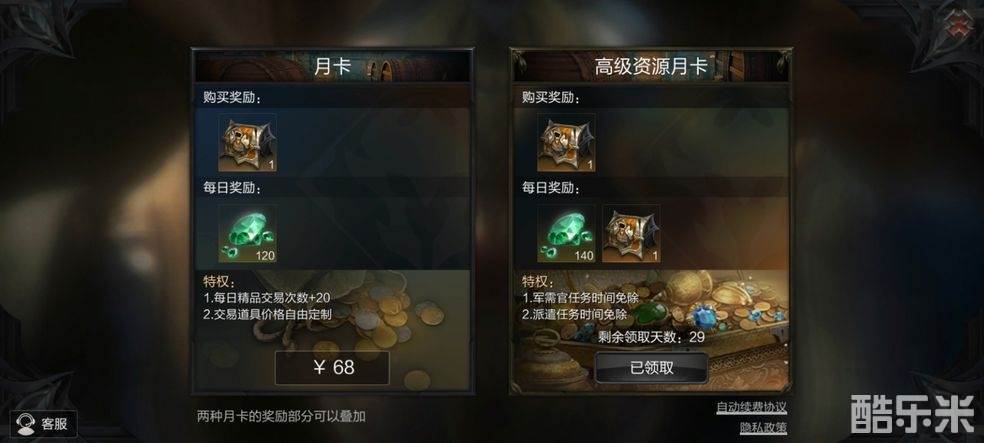Click the 派遣任务时间免除 privilege line
The height and width of the screenshot is (443, 984).
pos(575,314)
